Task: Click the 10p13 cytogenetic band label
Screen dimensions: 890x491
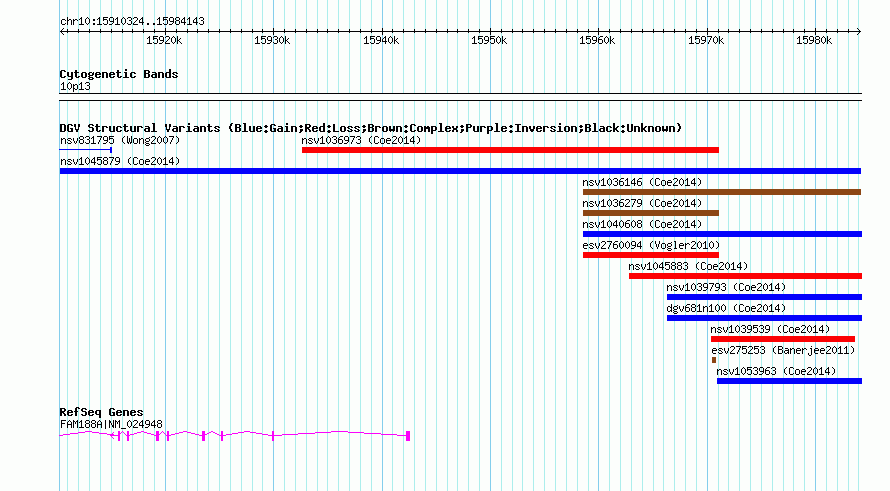Action: point(75,86)
